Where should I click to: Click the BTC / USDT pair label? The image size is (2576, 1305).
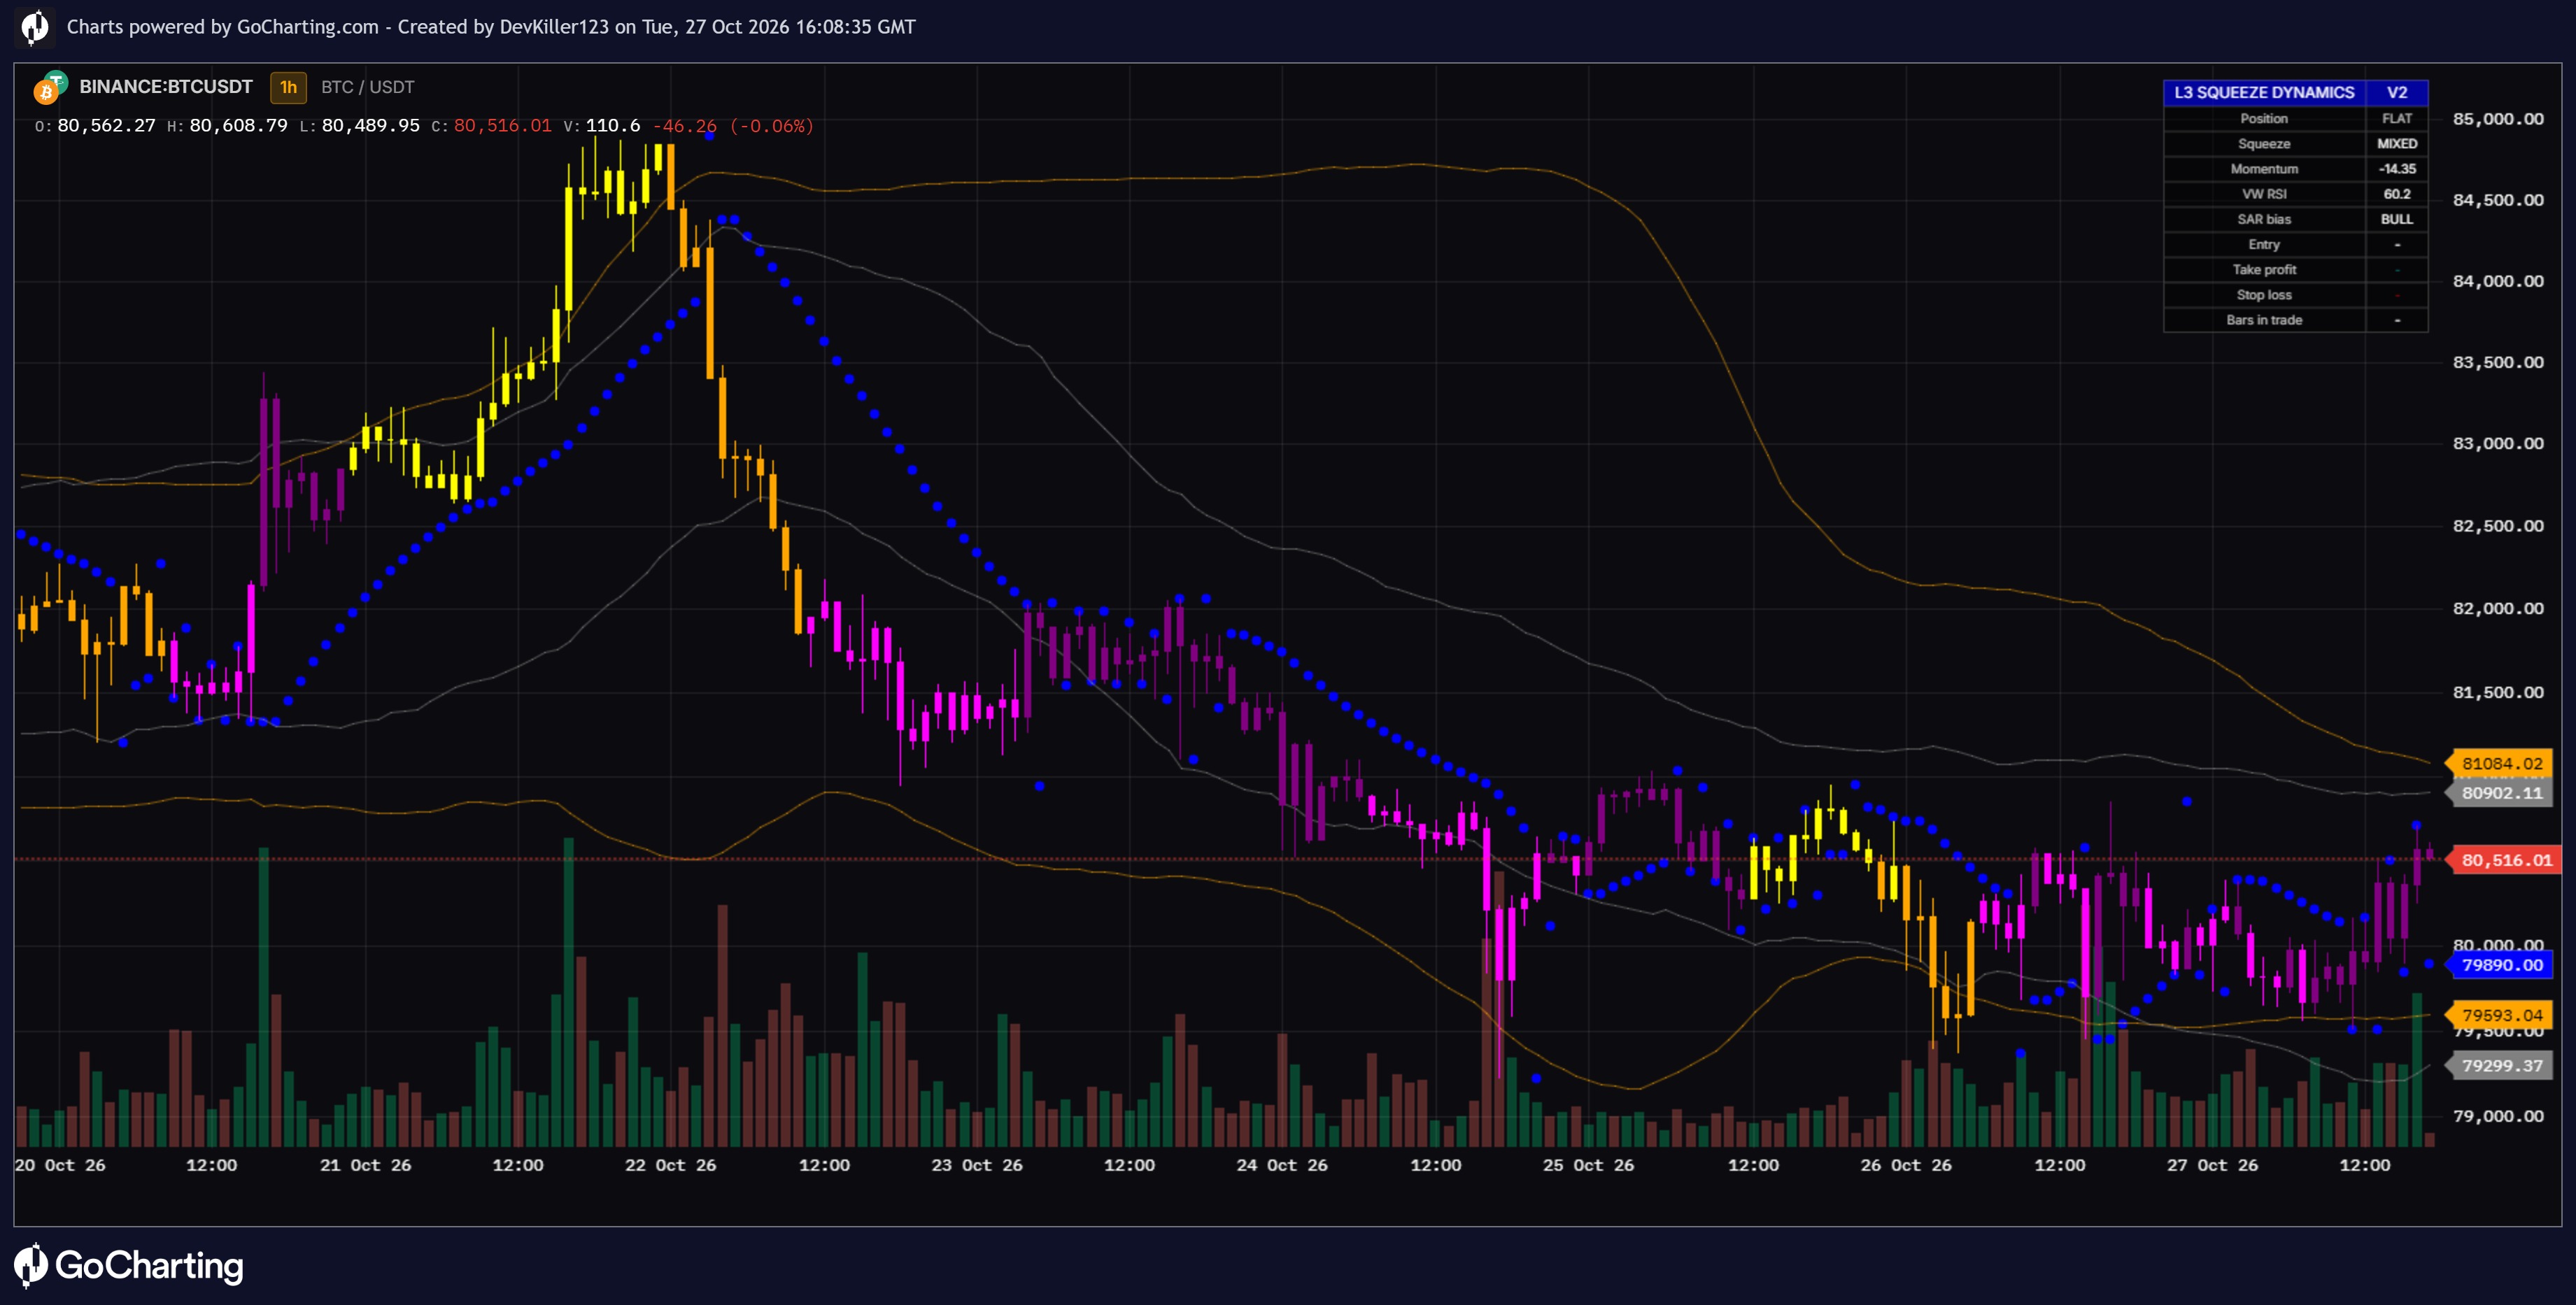[x=367, y=87]
